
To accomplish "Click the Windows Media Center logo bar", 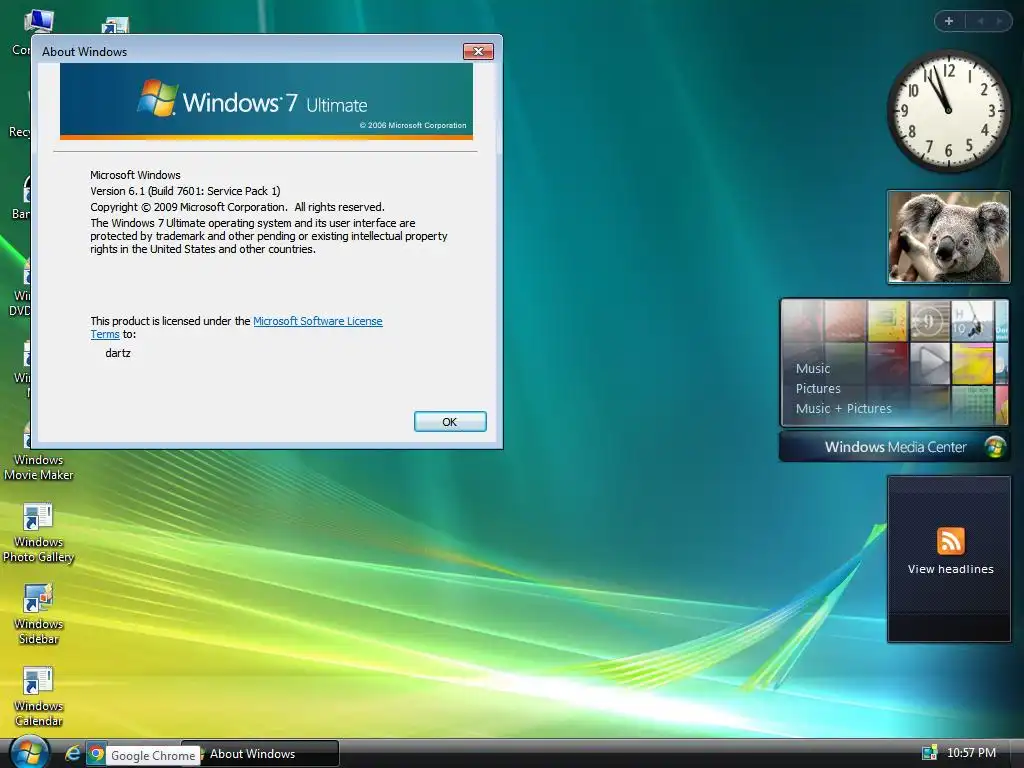I will 895,447.
